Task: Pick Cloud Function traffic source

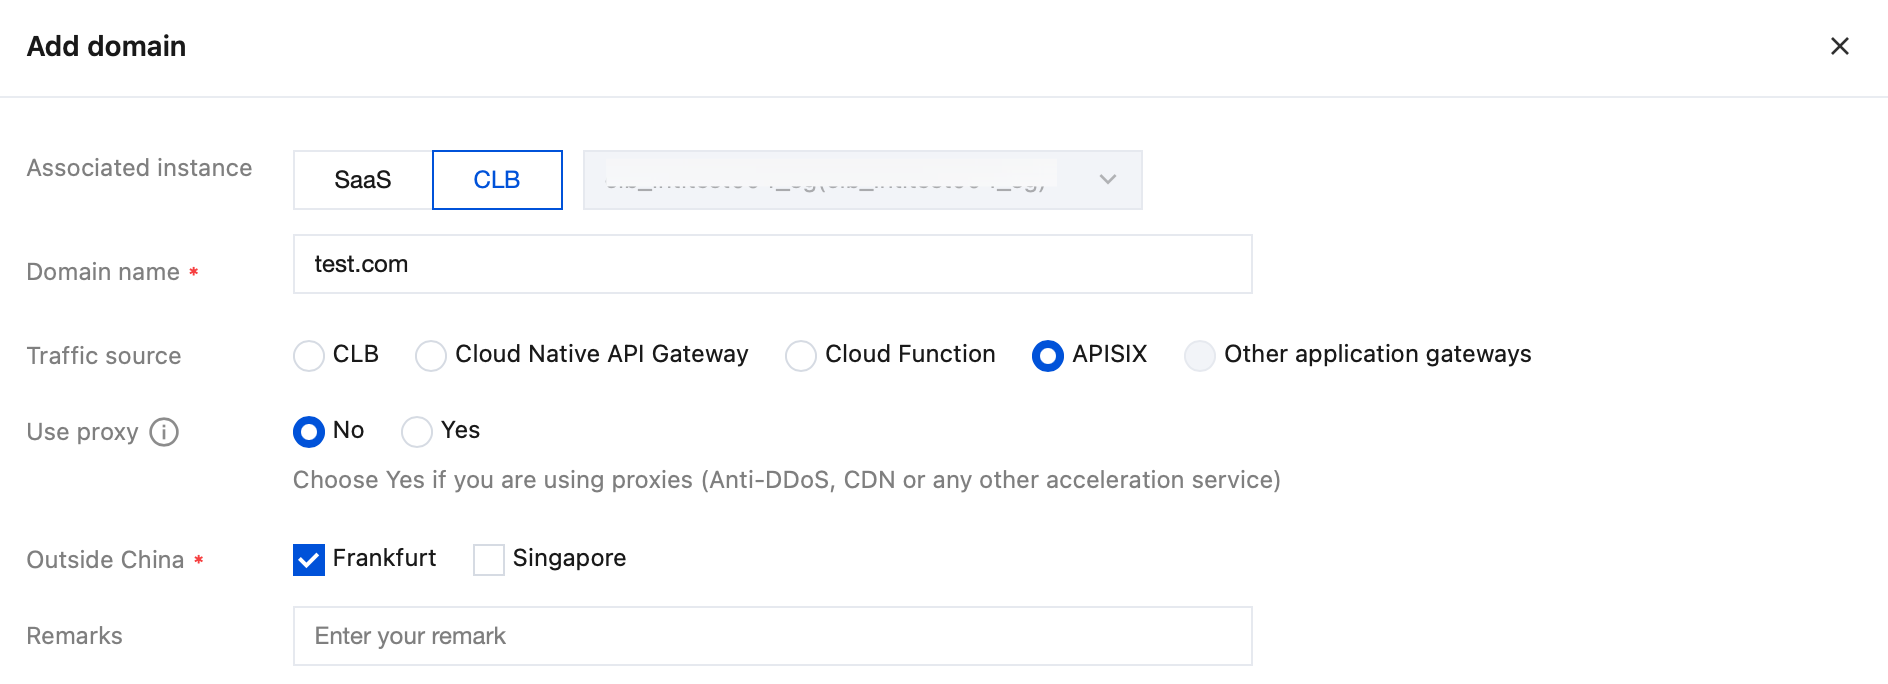Action: tap(801, 356)
